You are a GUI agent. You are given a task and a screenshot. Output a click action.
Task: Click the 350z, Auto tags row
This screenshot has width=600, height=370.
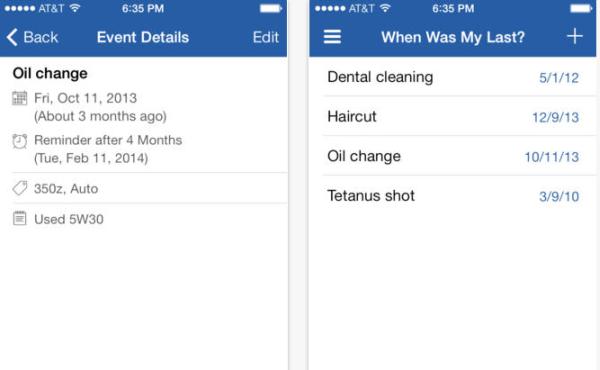click(x=150, y=188)
